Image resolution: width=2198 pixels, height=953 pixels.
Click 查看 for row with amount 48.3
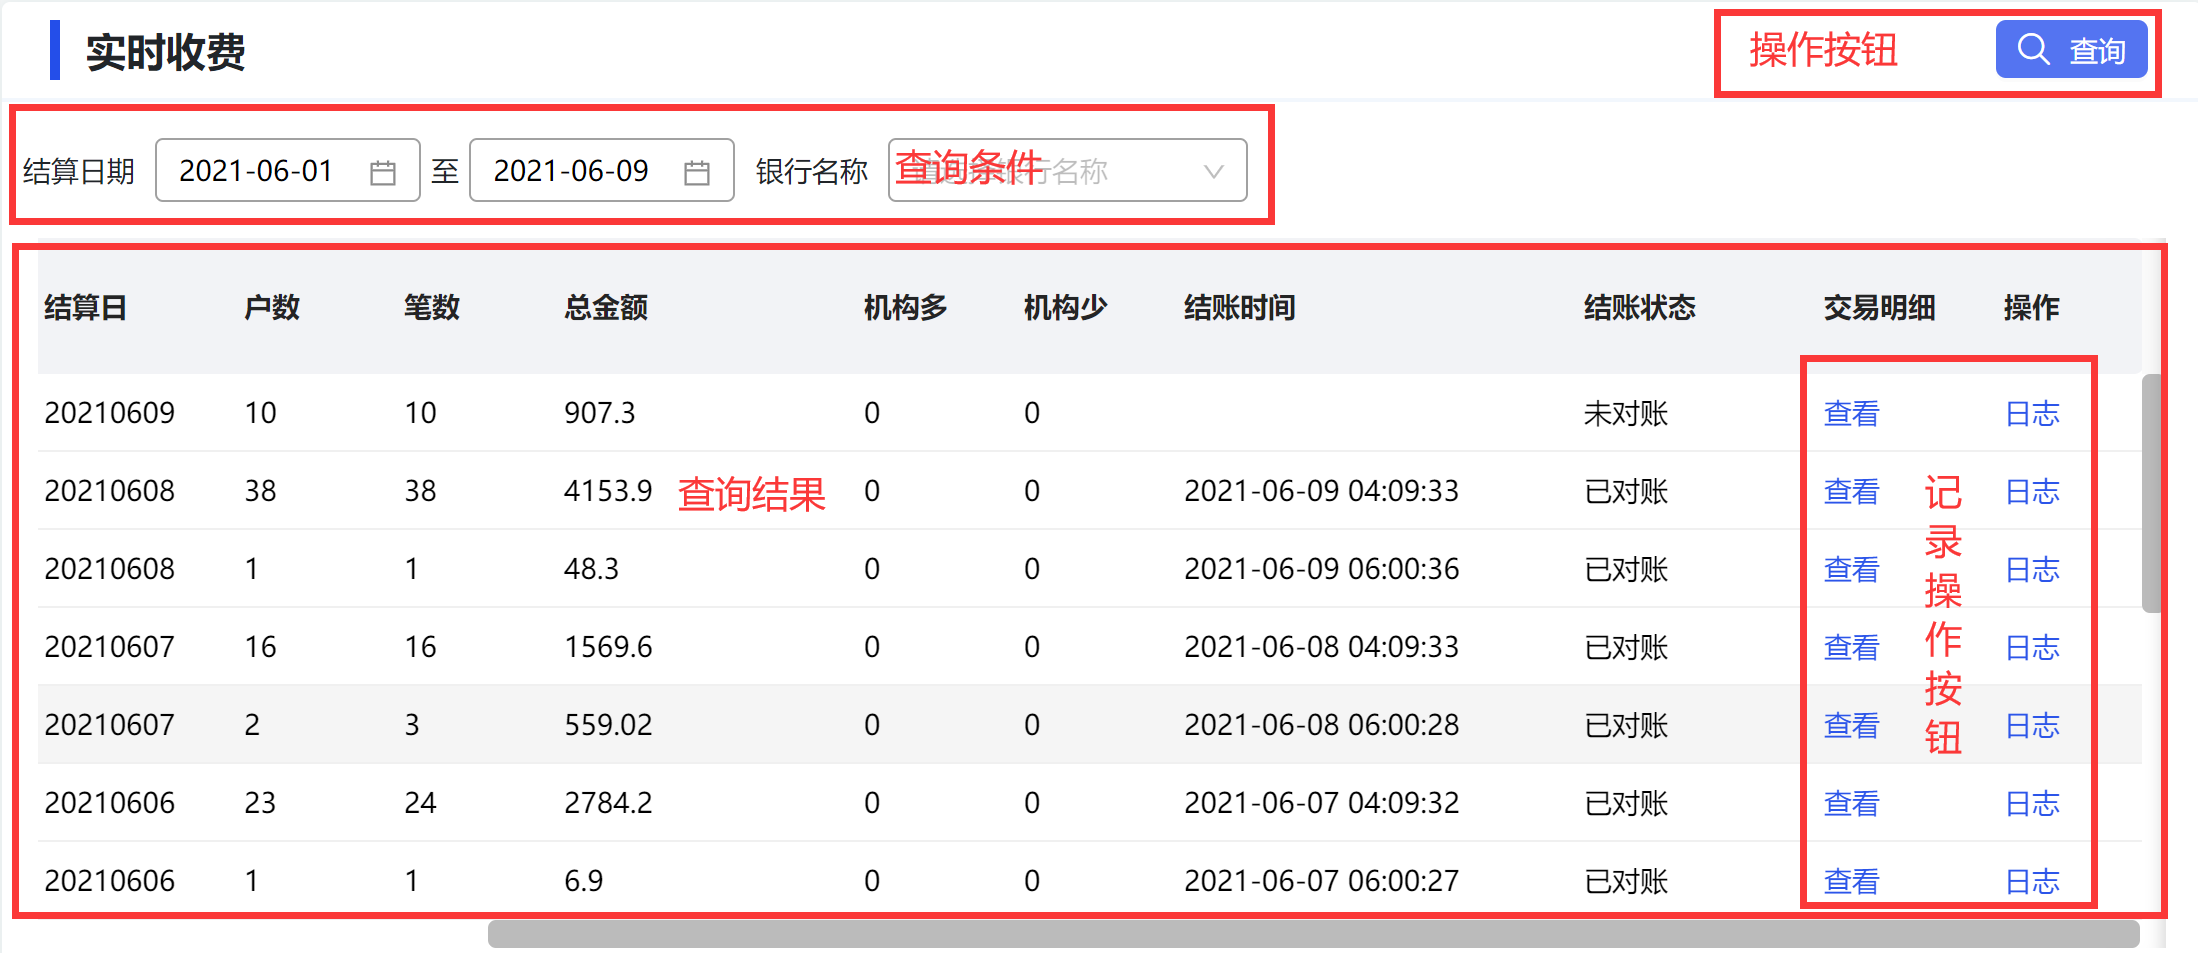coord(1851,569)
